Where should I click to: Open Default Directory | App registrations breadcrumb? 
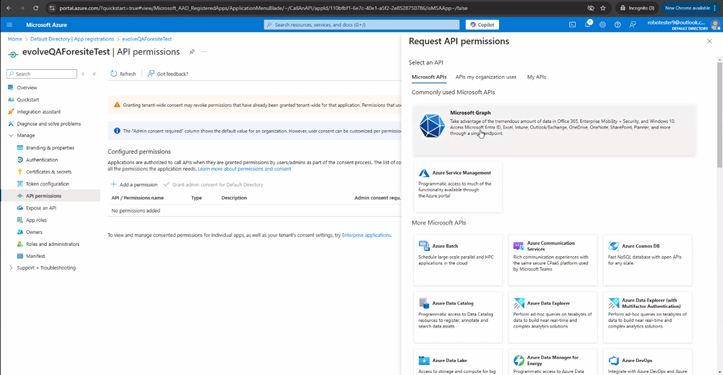[72, 39]
